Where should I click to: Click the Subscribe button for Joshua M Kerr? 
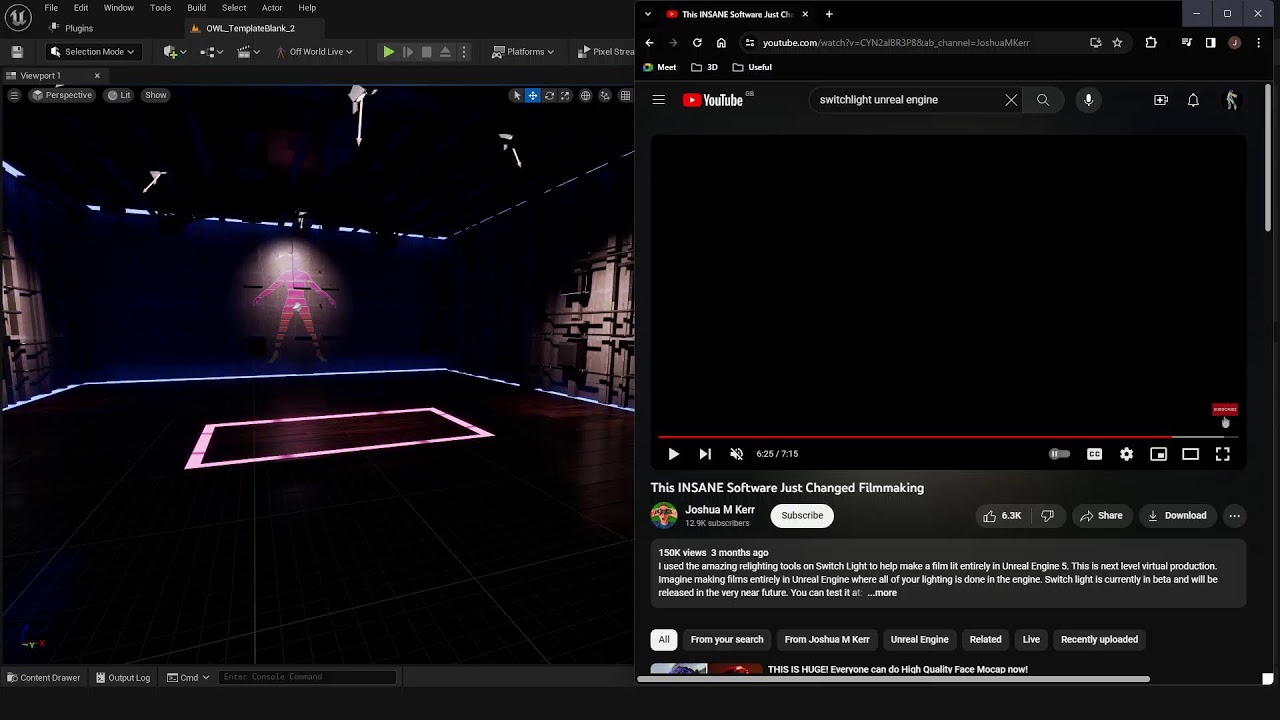tap(802, 515)
